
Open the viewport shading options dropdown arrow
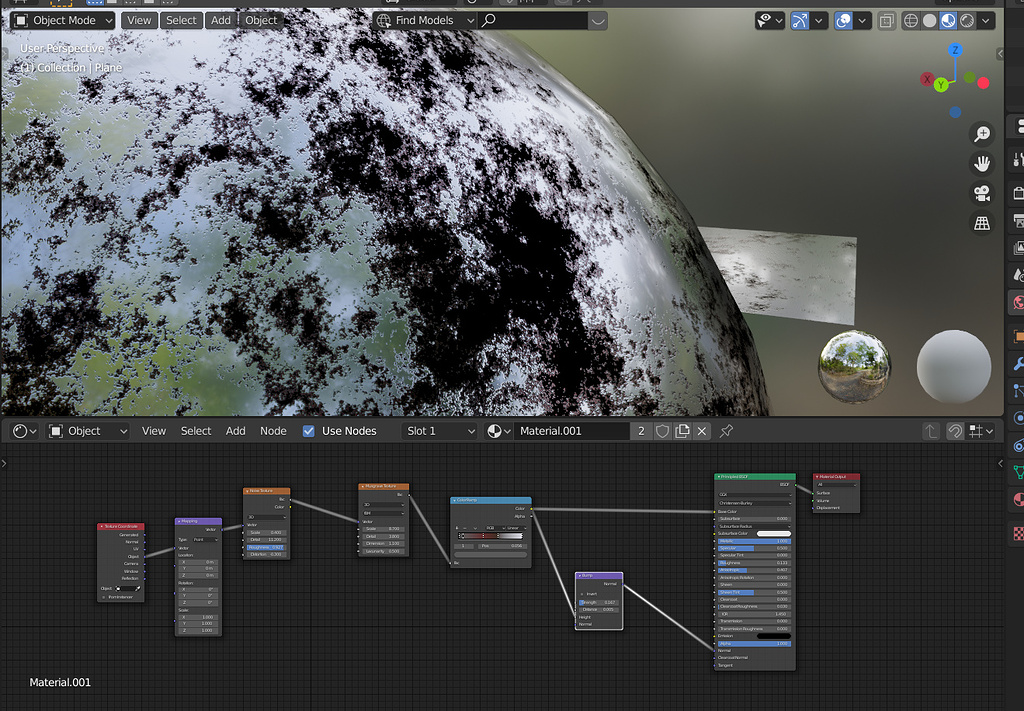click(985, 21)
